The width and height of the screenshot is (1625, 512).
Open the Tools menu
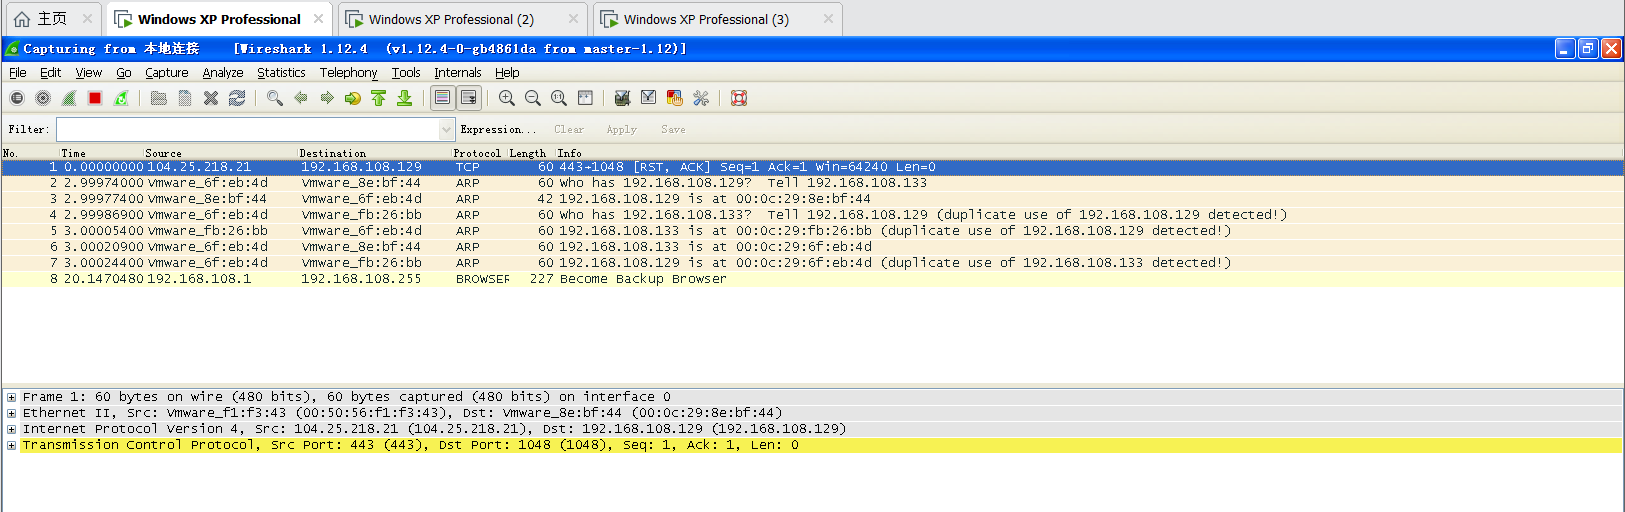[406, 72]
